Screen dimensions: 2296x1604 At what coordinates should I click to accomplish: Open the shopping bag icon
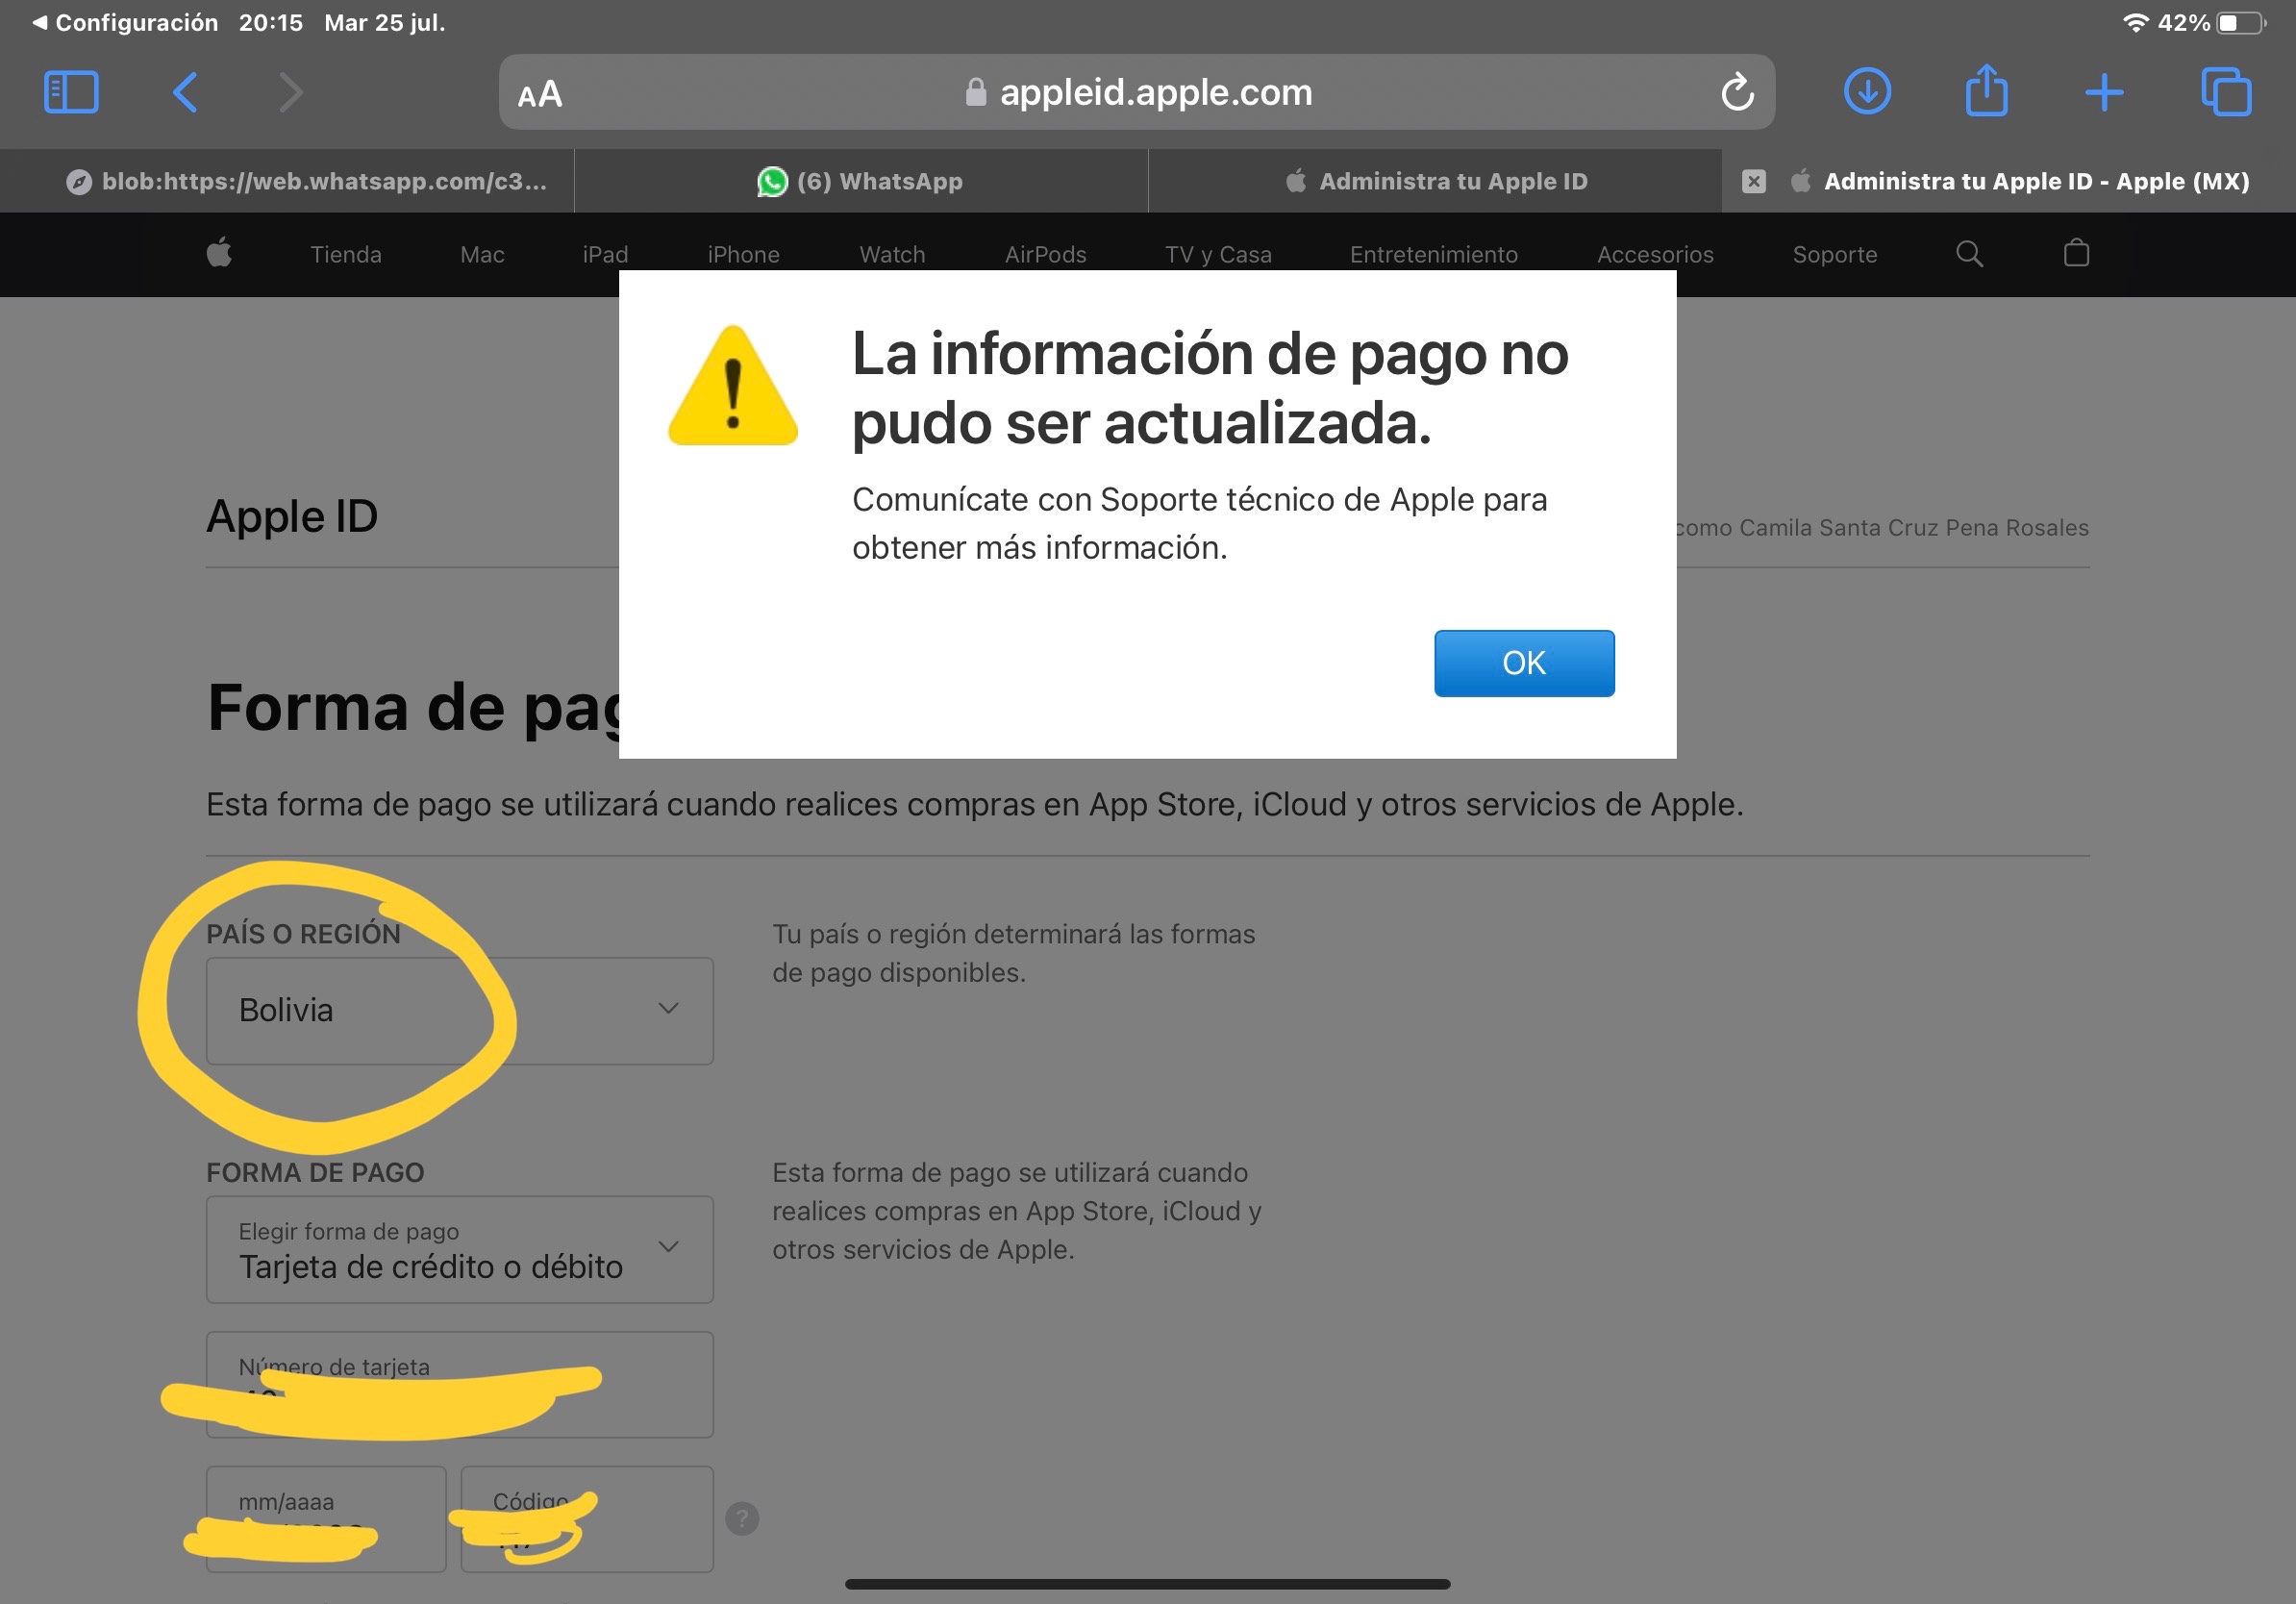[x=2076, y=253]
